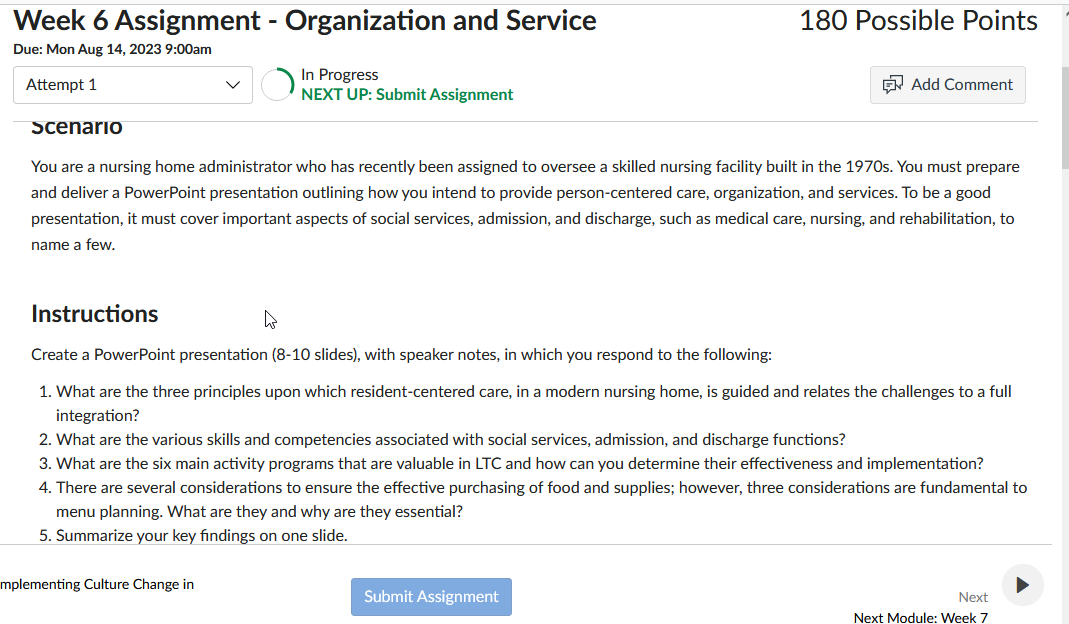Open the Implementing Culture Change link
Image resolution: width=1069 pixels, height=624 pixels.
click(97, 583)
